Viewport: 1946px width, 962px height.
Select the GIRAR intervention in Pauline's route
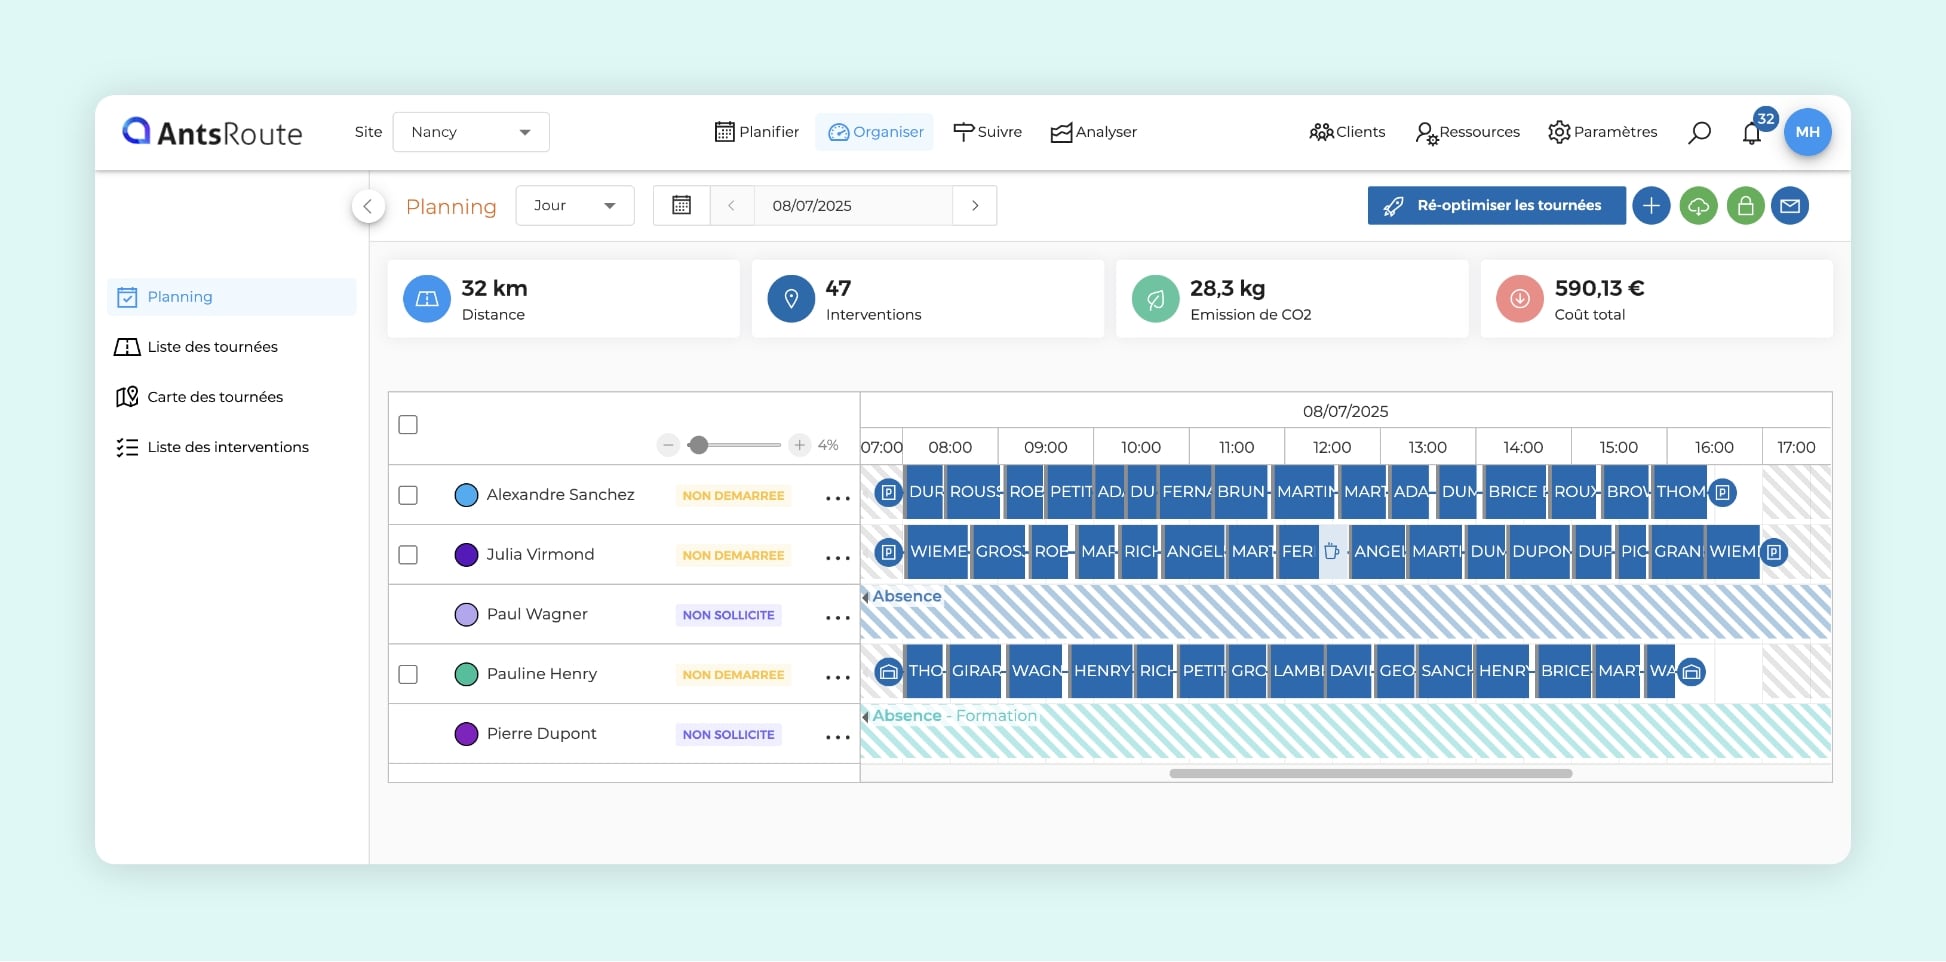[x=976, y=671]
